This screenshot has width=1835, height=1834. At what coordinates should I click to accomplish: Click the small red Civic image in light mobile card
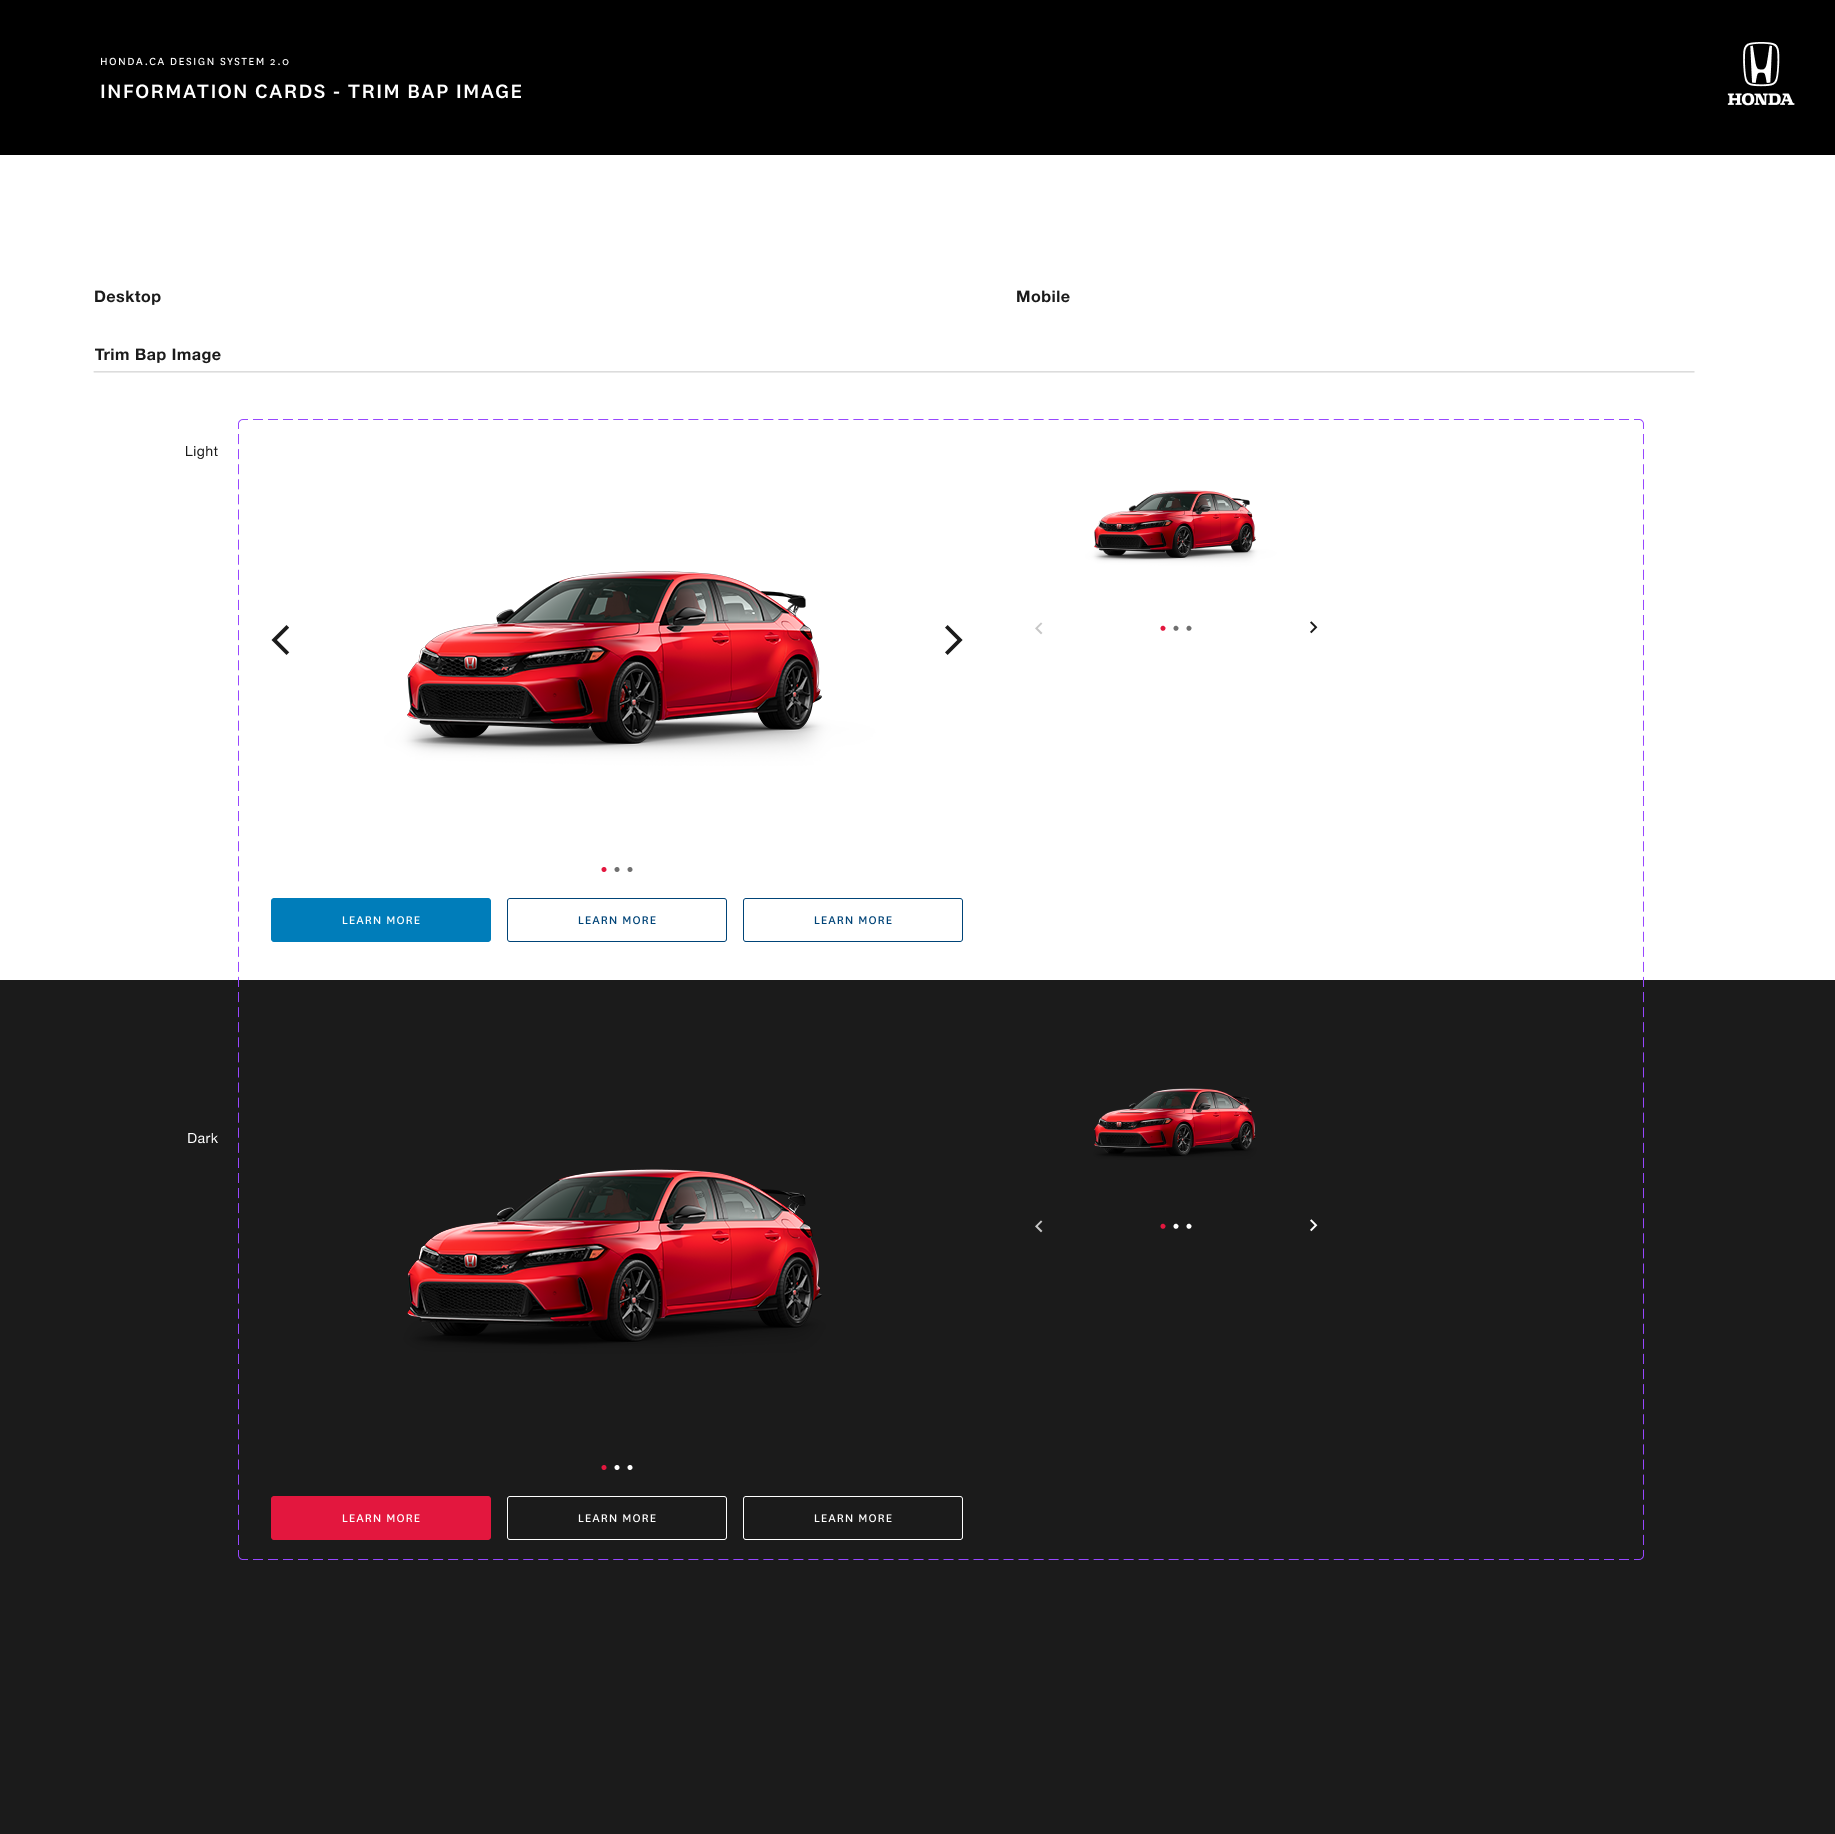(1175, 524)
